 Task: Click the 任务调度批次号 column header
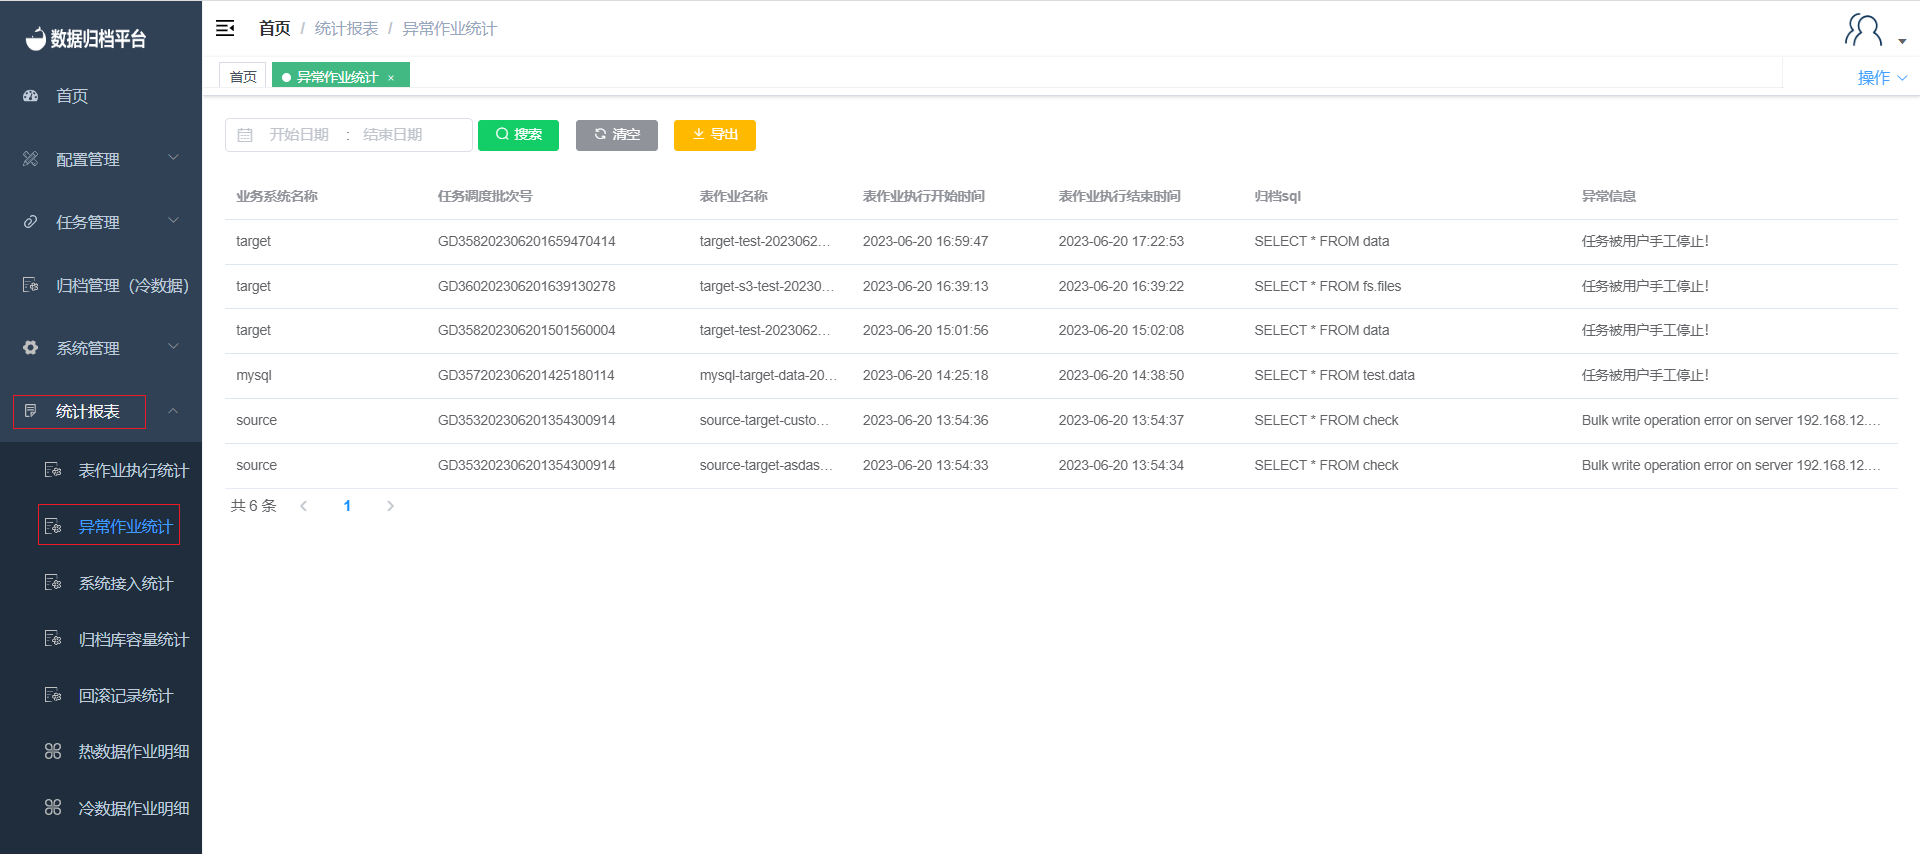(x=485, y=196)
